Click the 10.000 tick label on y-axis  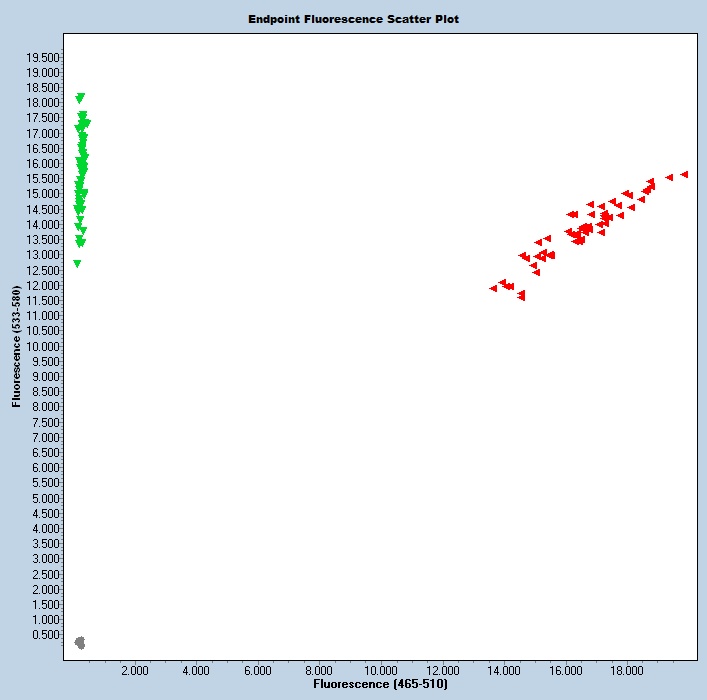40,346
